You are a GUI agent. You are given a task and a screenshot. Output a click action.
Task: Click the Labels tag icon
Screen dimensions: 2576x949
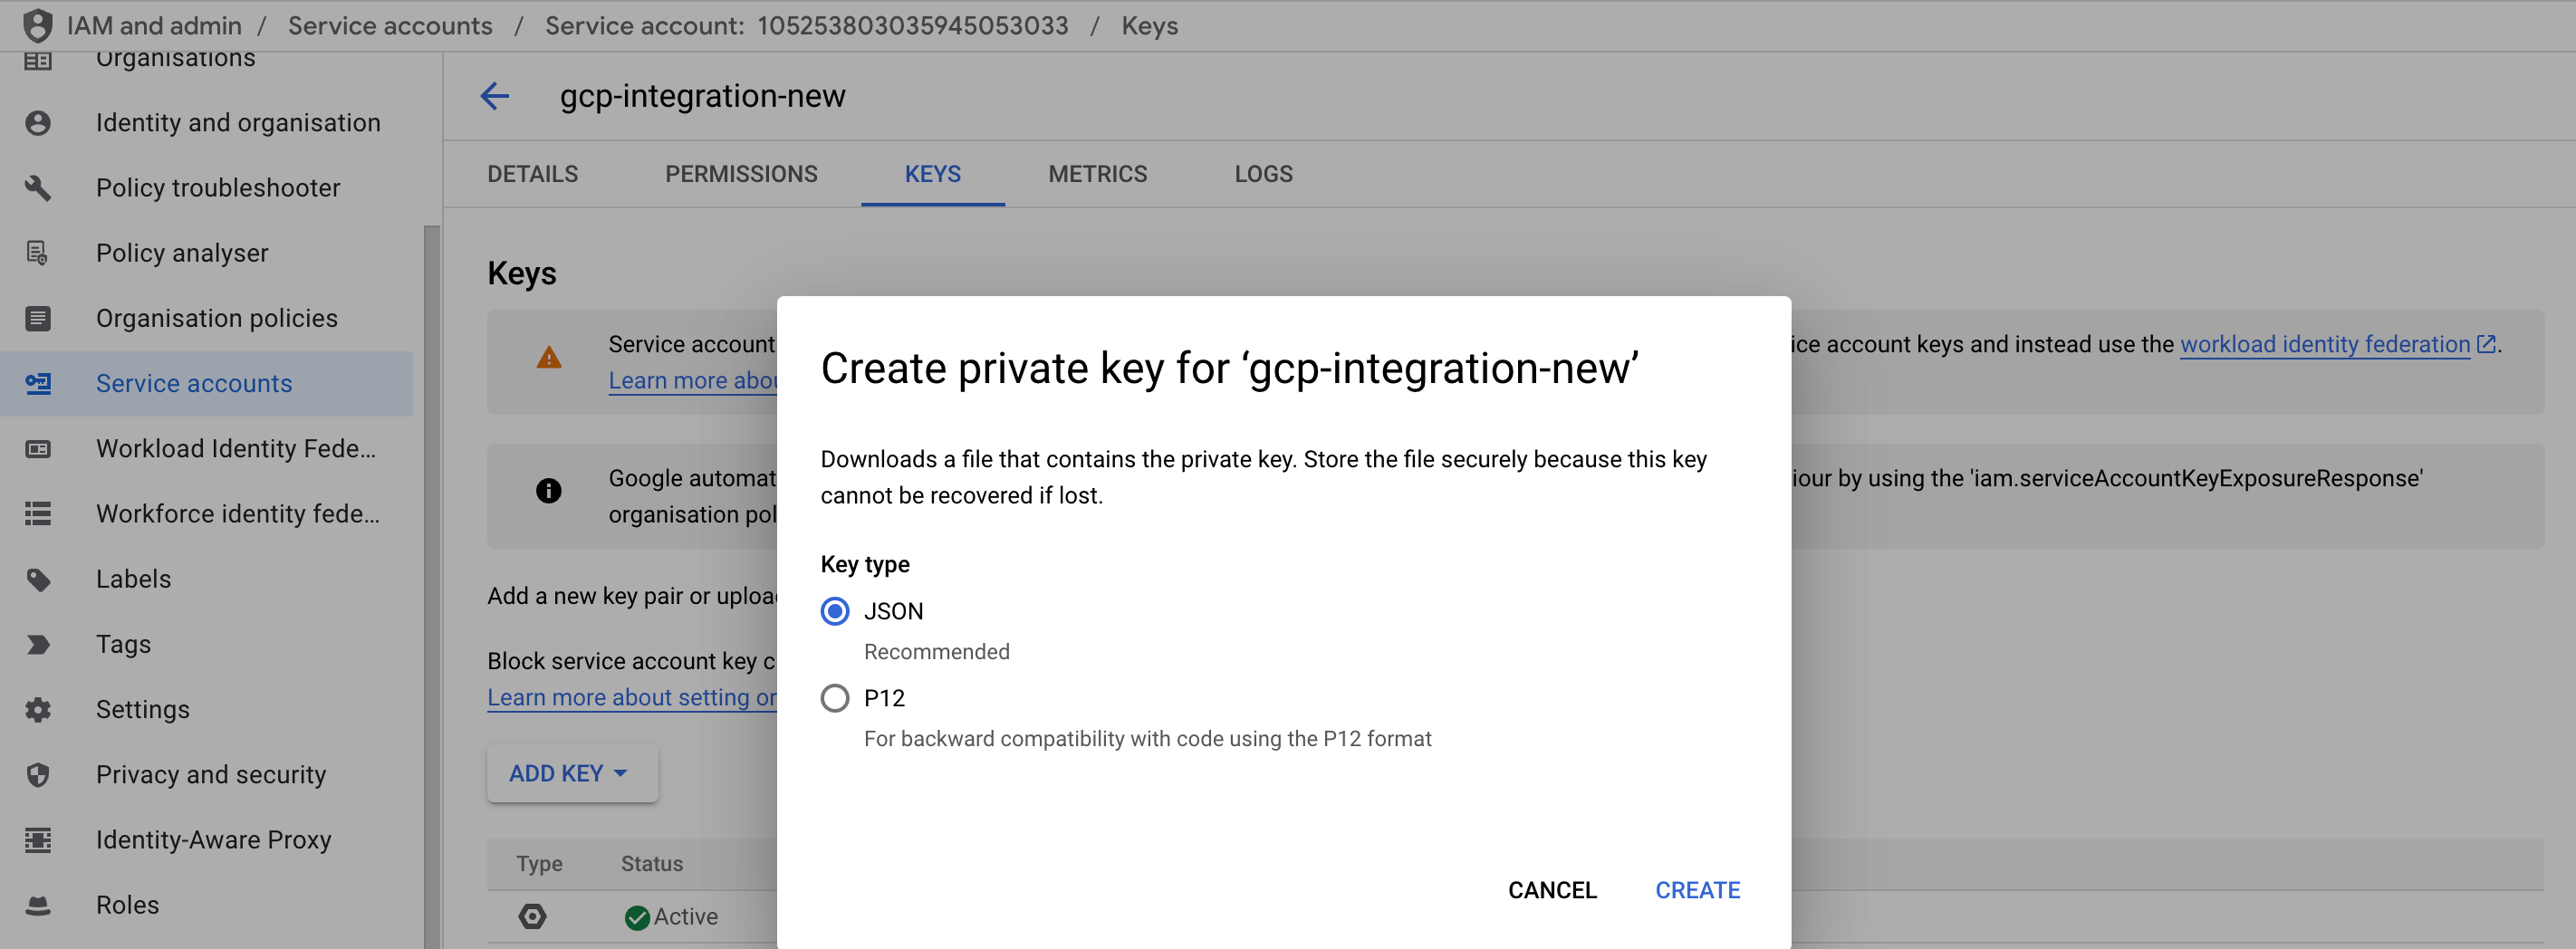tap(38, 579)
